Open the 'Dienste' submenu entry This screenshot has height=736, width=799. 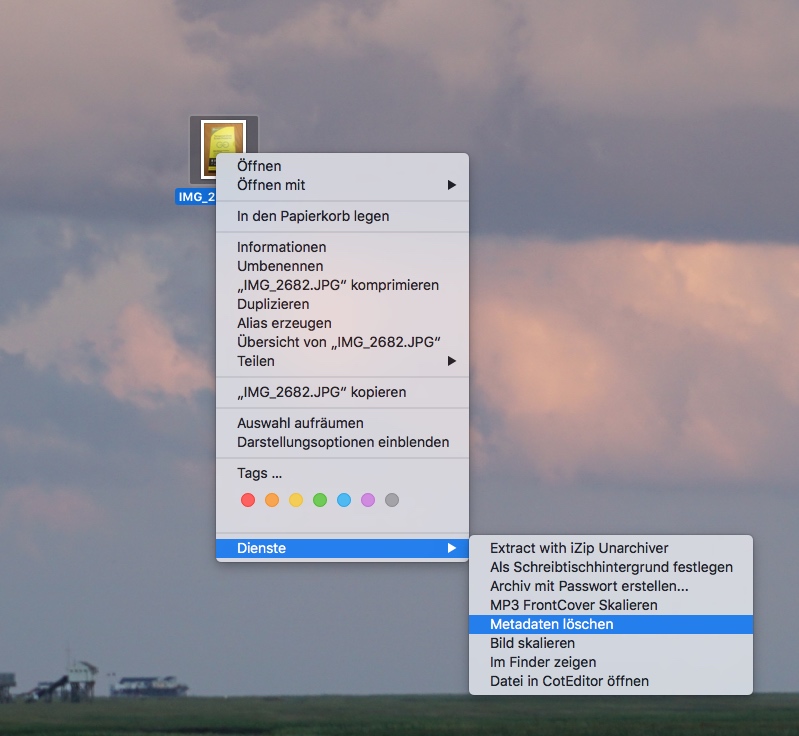pyautogui.click(x=342, y=548)
